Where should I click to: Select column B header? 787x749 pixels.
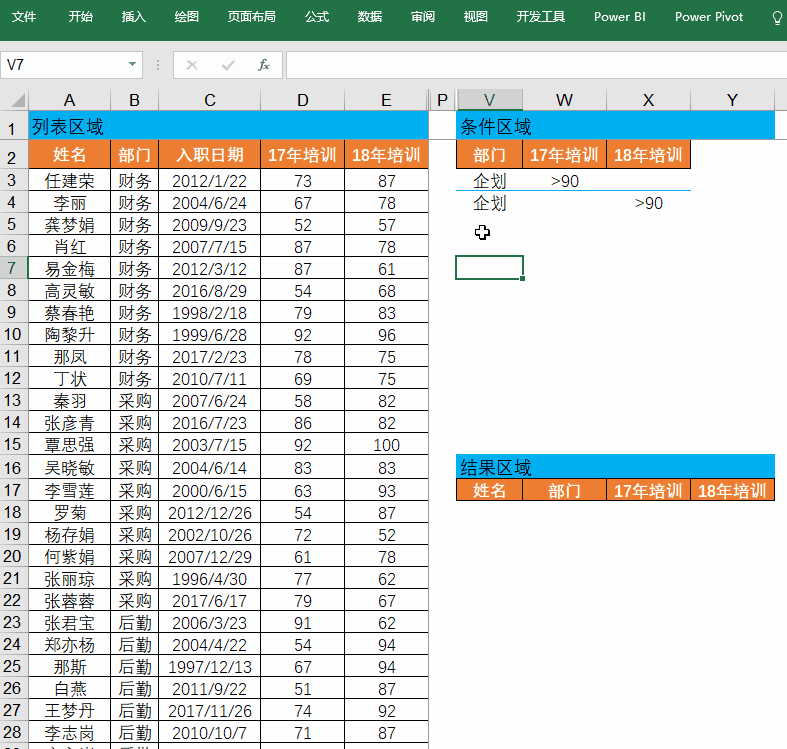[x=135, y=100]
